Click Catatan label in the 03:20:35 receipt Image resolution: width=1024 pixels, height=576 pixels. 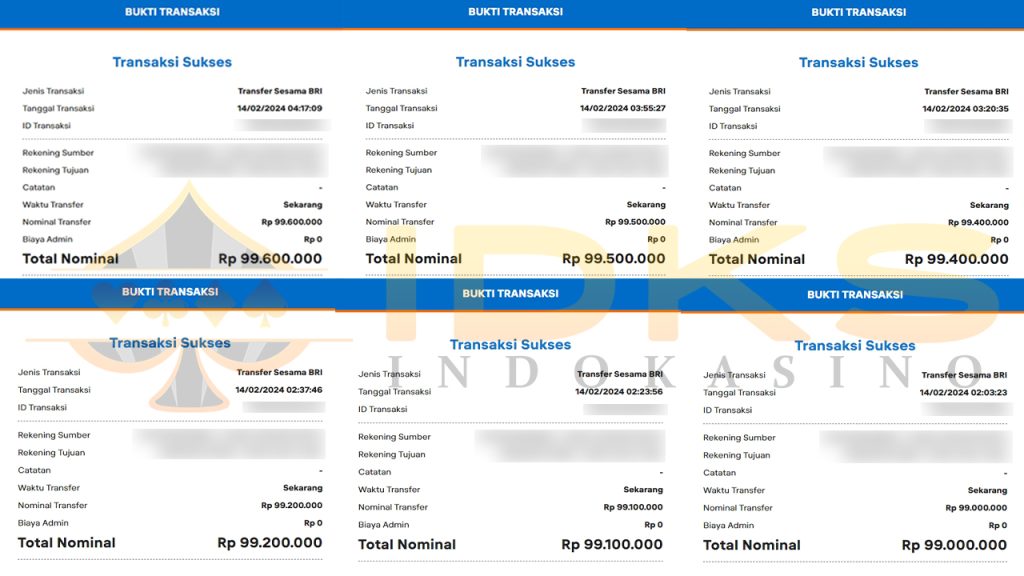point(725,188)
